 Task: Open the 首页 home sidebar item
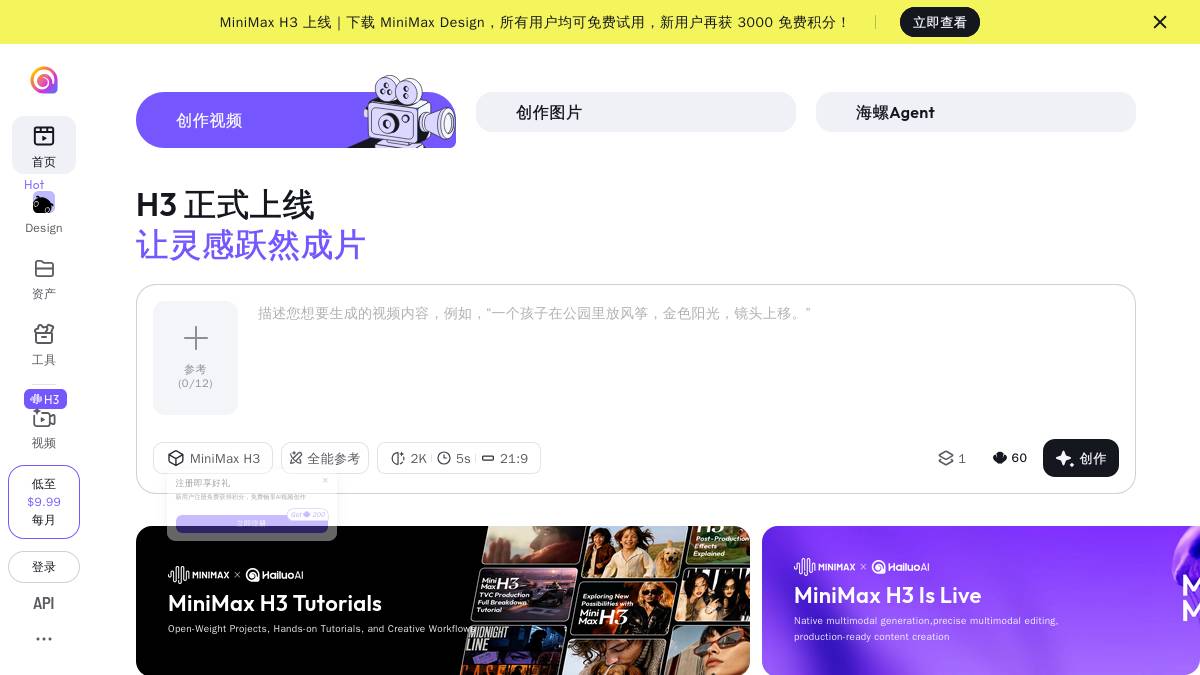tap(44, 145)
